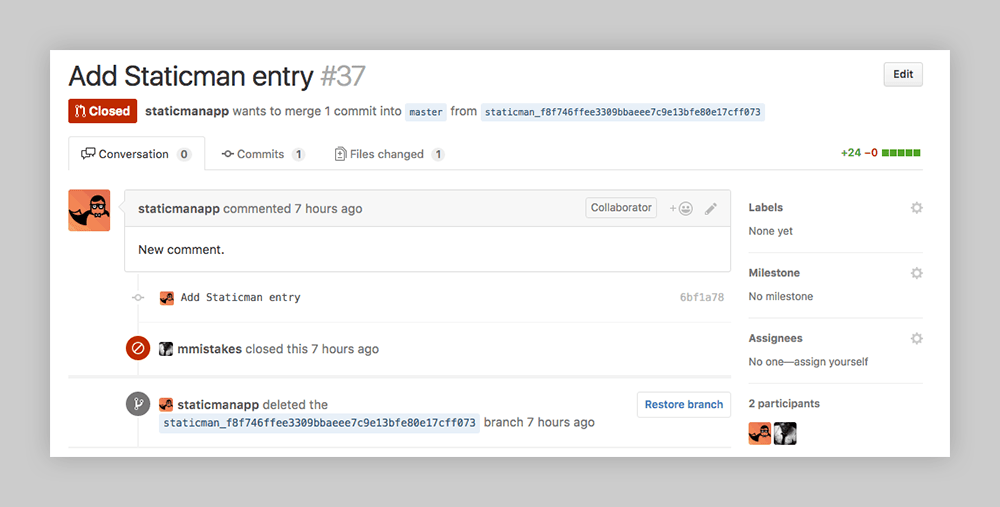This screenshot has width=1000, height=507.
Task: Click the 'Add Staticman entry #37' title
Action: 217,76
